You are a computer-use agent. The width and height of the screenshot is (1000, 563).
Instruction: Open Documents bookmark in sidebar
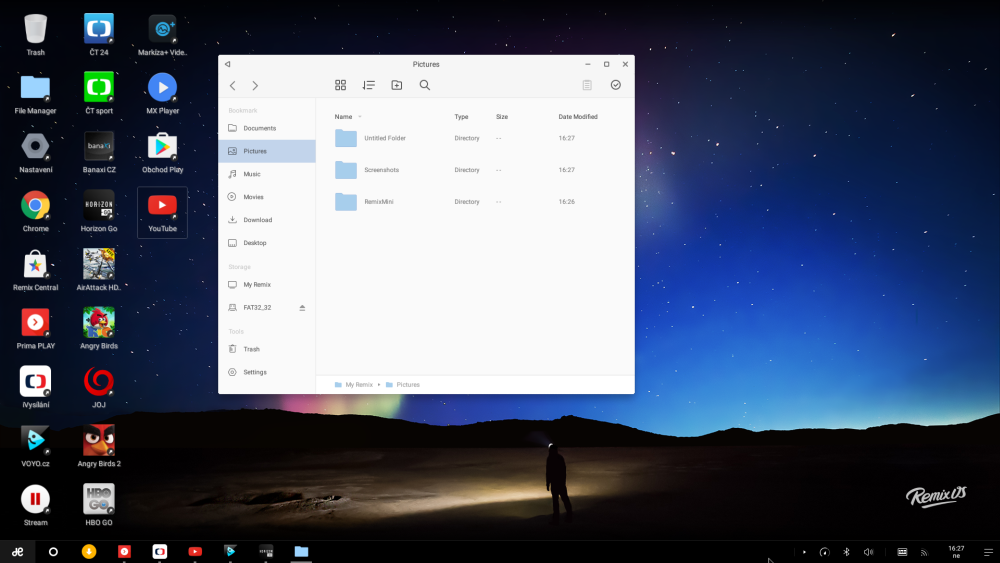[x=267, y=128]
